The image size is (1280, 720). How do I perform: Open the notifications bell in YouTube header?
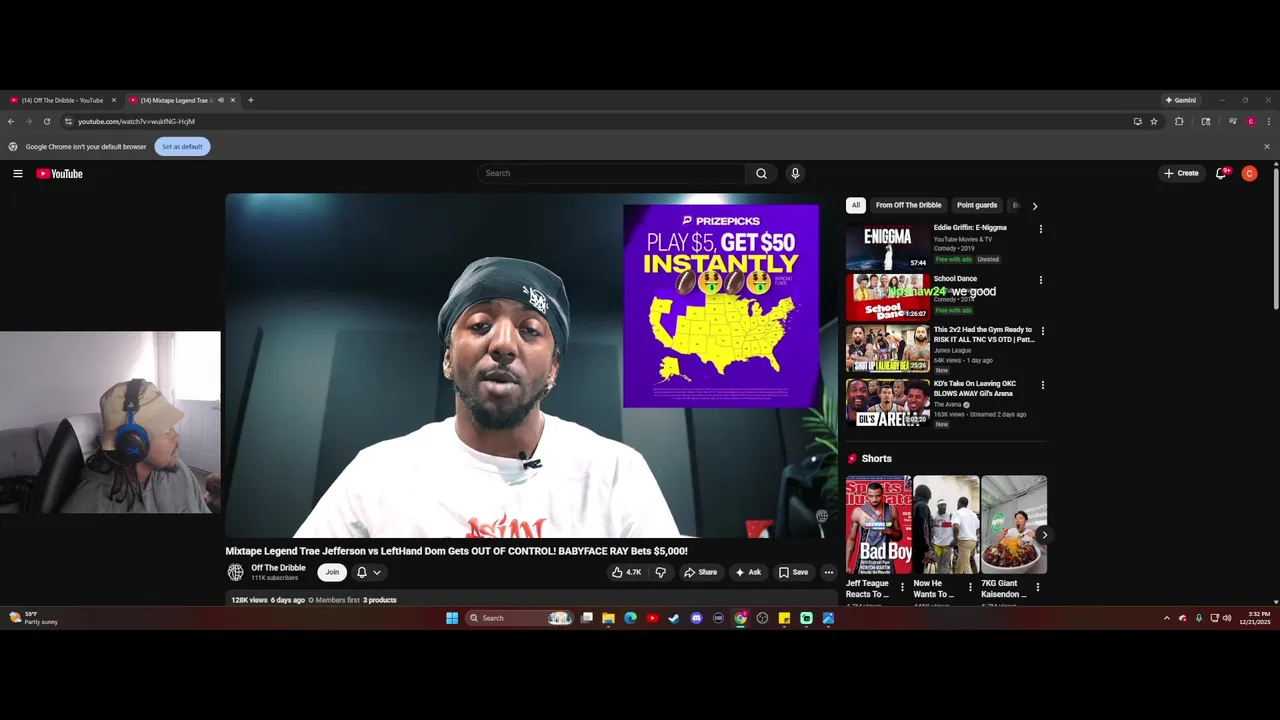tap(1221, 173)
